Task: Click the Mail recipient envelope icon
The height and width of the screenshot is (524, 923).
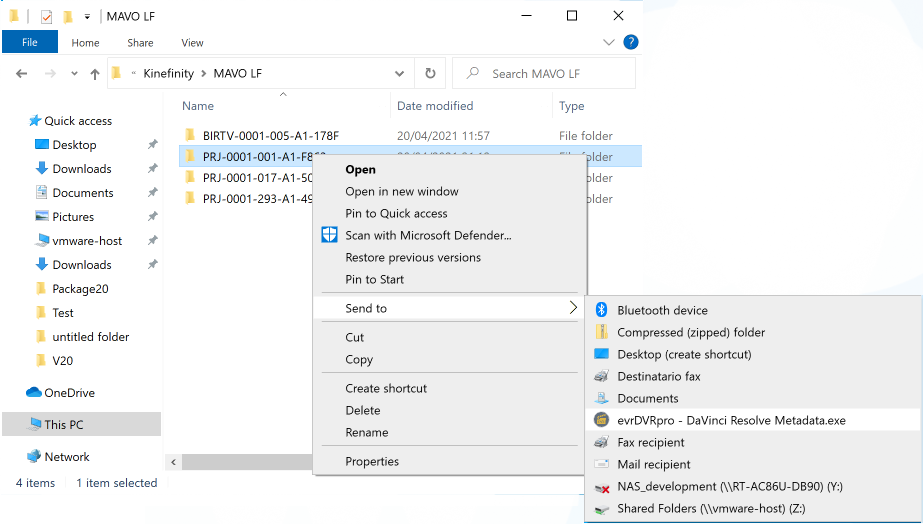Action: point(601,464)
